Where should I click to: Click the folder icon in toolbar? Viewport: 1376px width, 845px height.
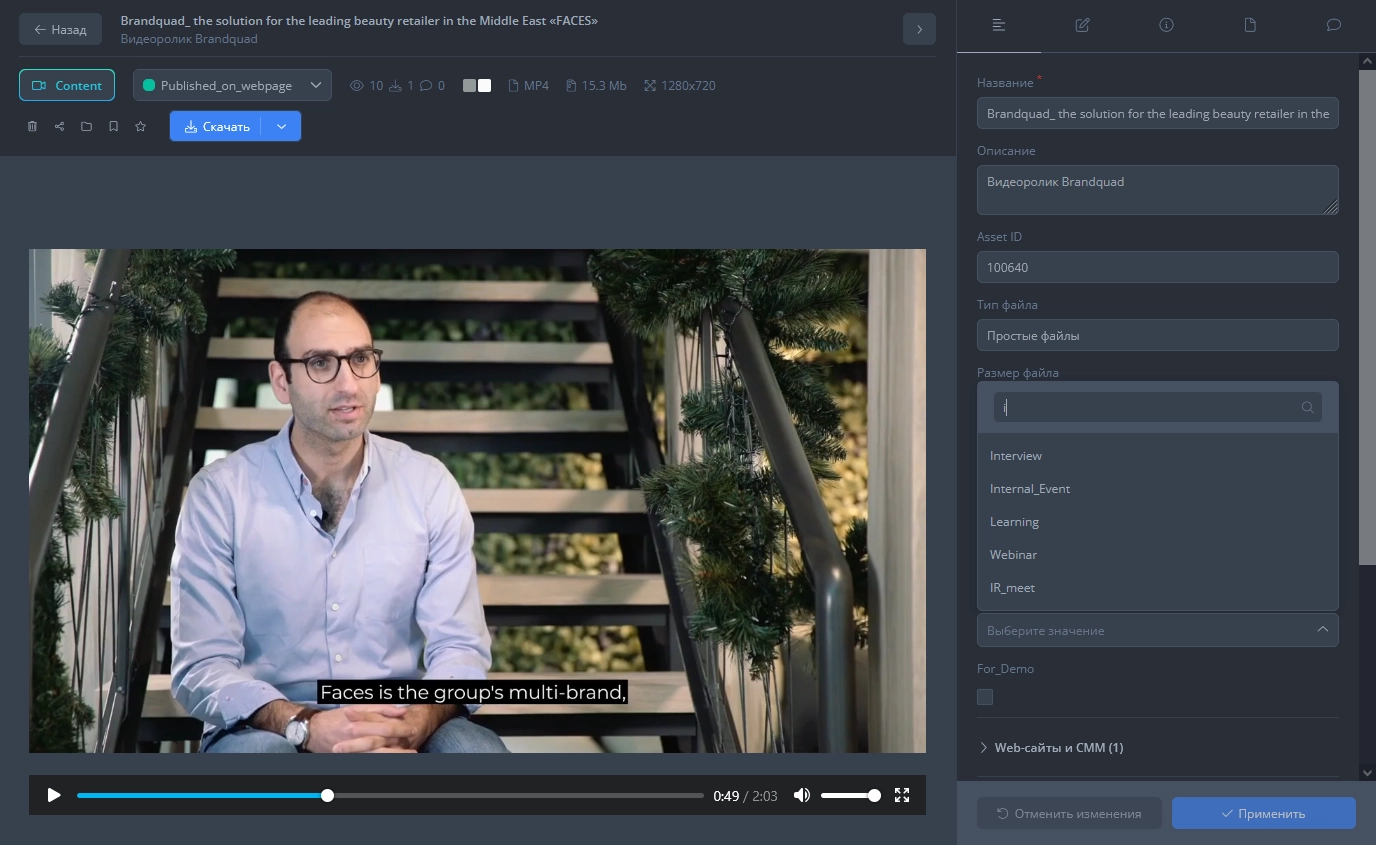pyautogui.click(x=87, y=127)
